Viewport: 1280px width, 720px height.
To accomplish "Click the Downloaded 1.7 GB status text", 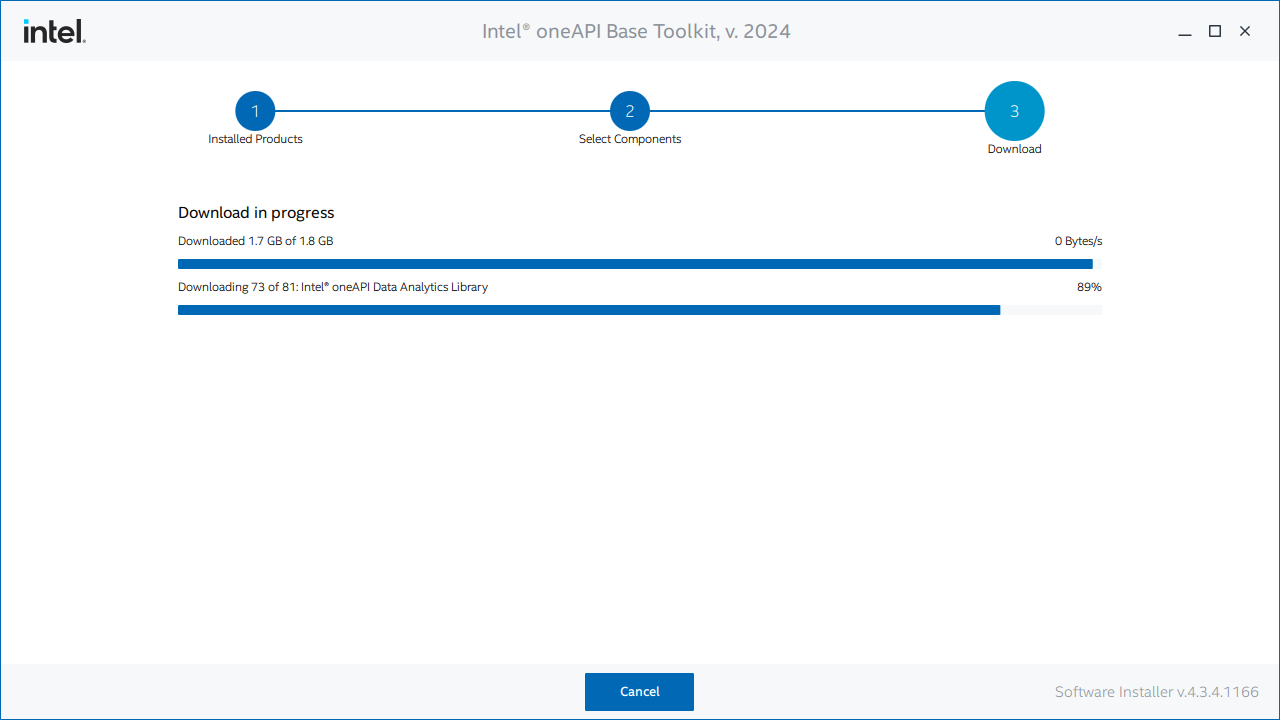I will [x=255, y=240].
